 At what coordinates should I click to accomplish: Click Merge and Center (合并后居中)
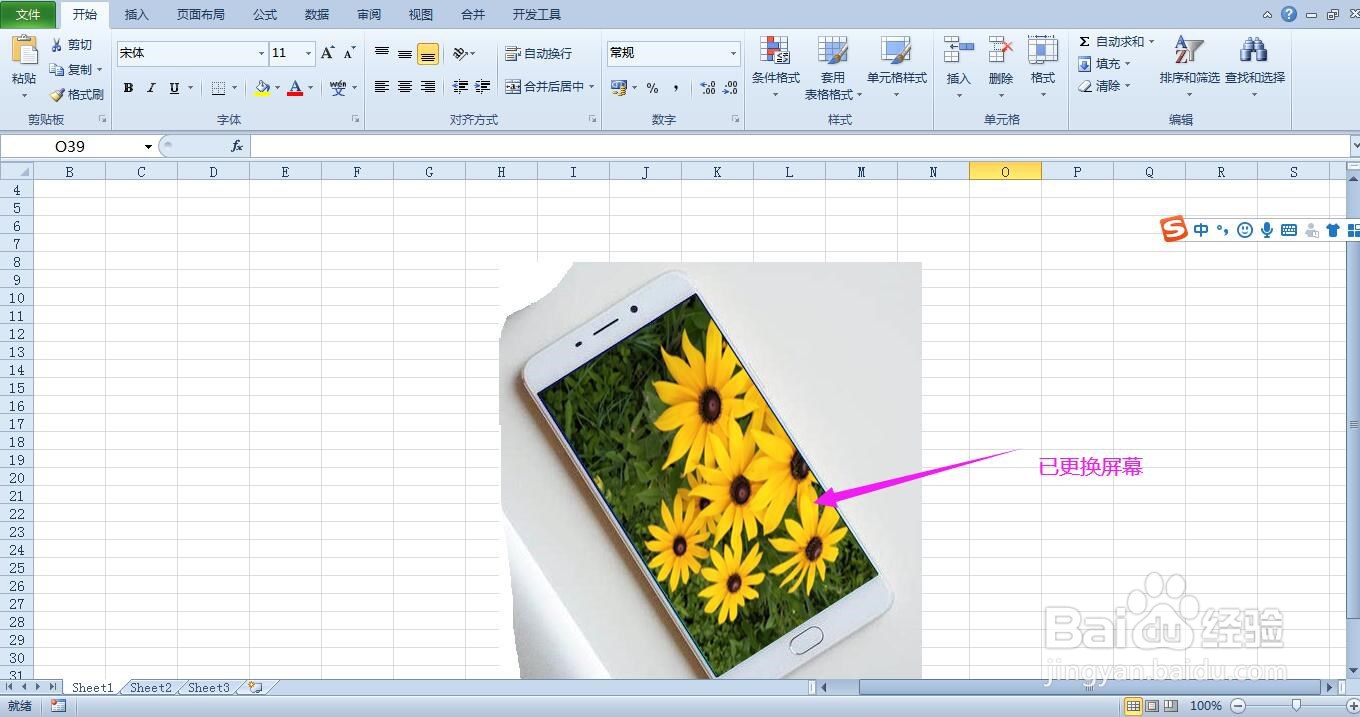pos(544,87)
